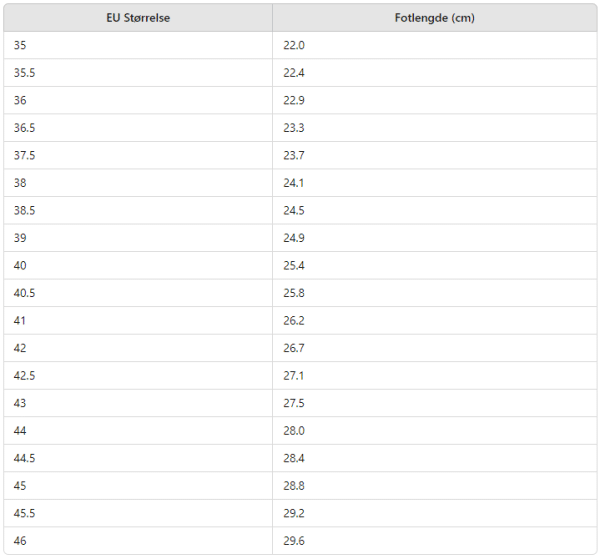Select the EU size 35.5 cell
The image size is (600, 559).
point(25,73)
